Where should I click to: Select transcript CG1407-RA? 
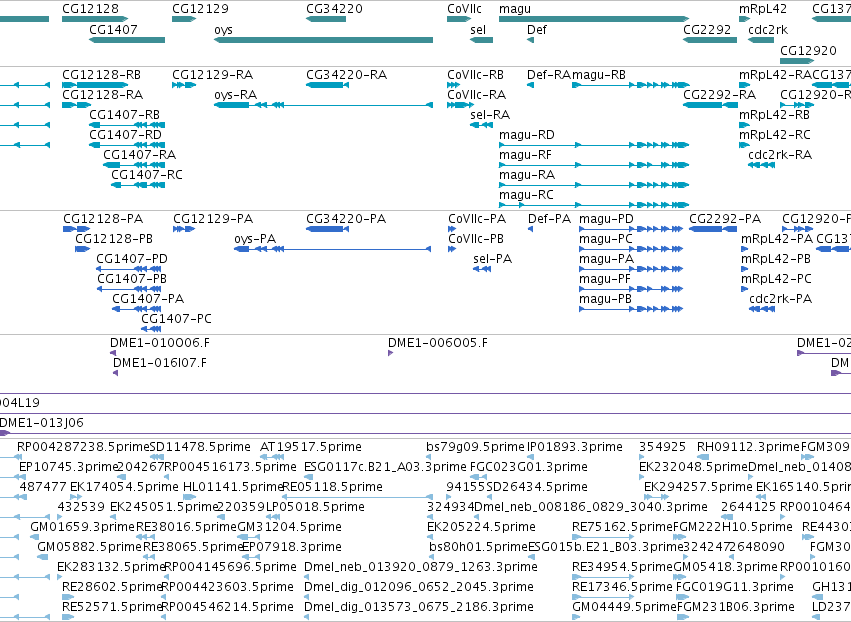[x=140, y=155]
